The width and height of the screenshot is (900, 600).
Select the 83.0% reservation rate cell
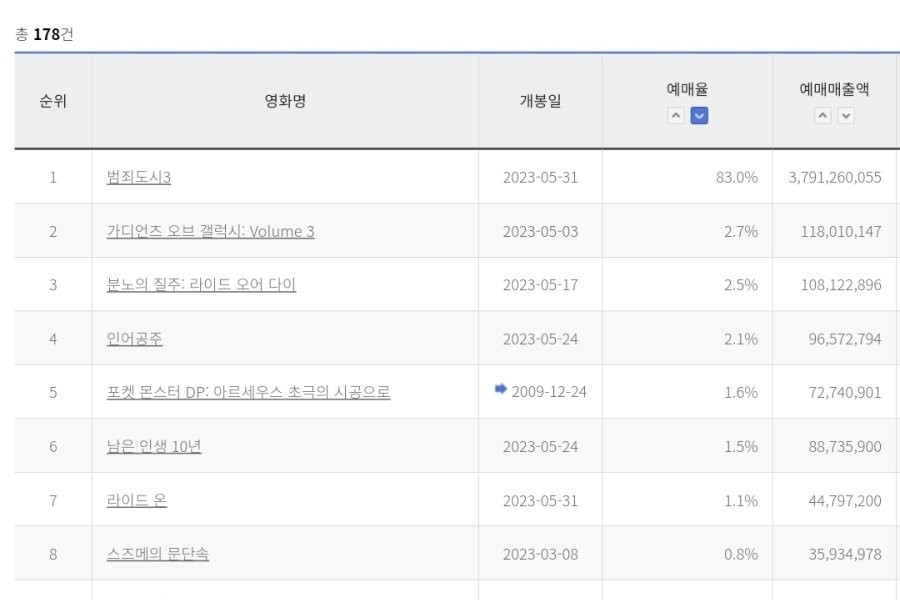tap(737, 177)
